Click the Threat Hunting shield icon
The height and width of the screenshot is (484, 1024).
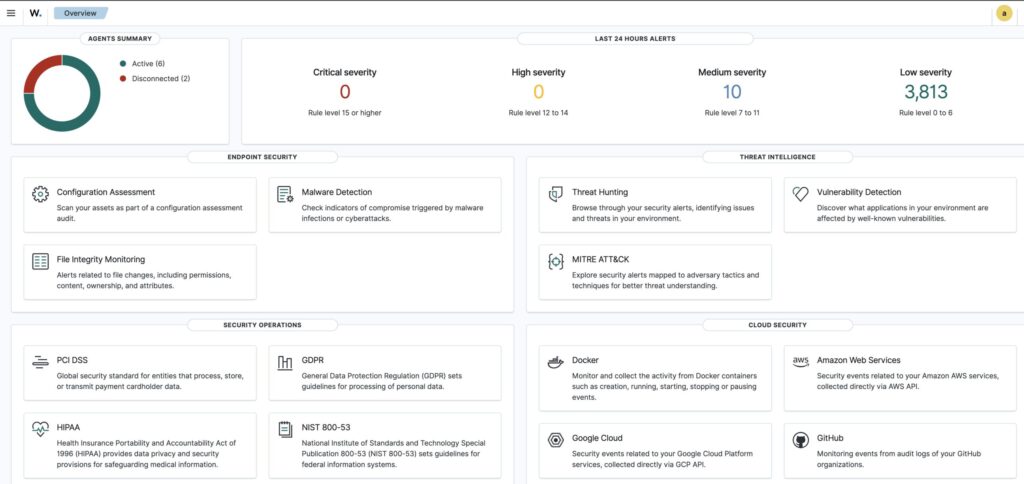[x=555, y=194]
